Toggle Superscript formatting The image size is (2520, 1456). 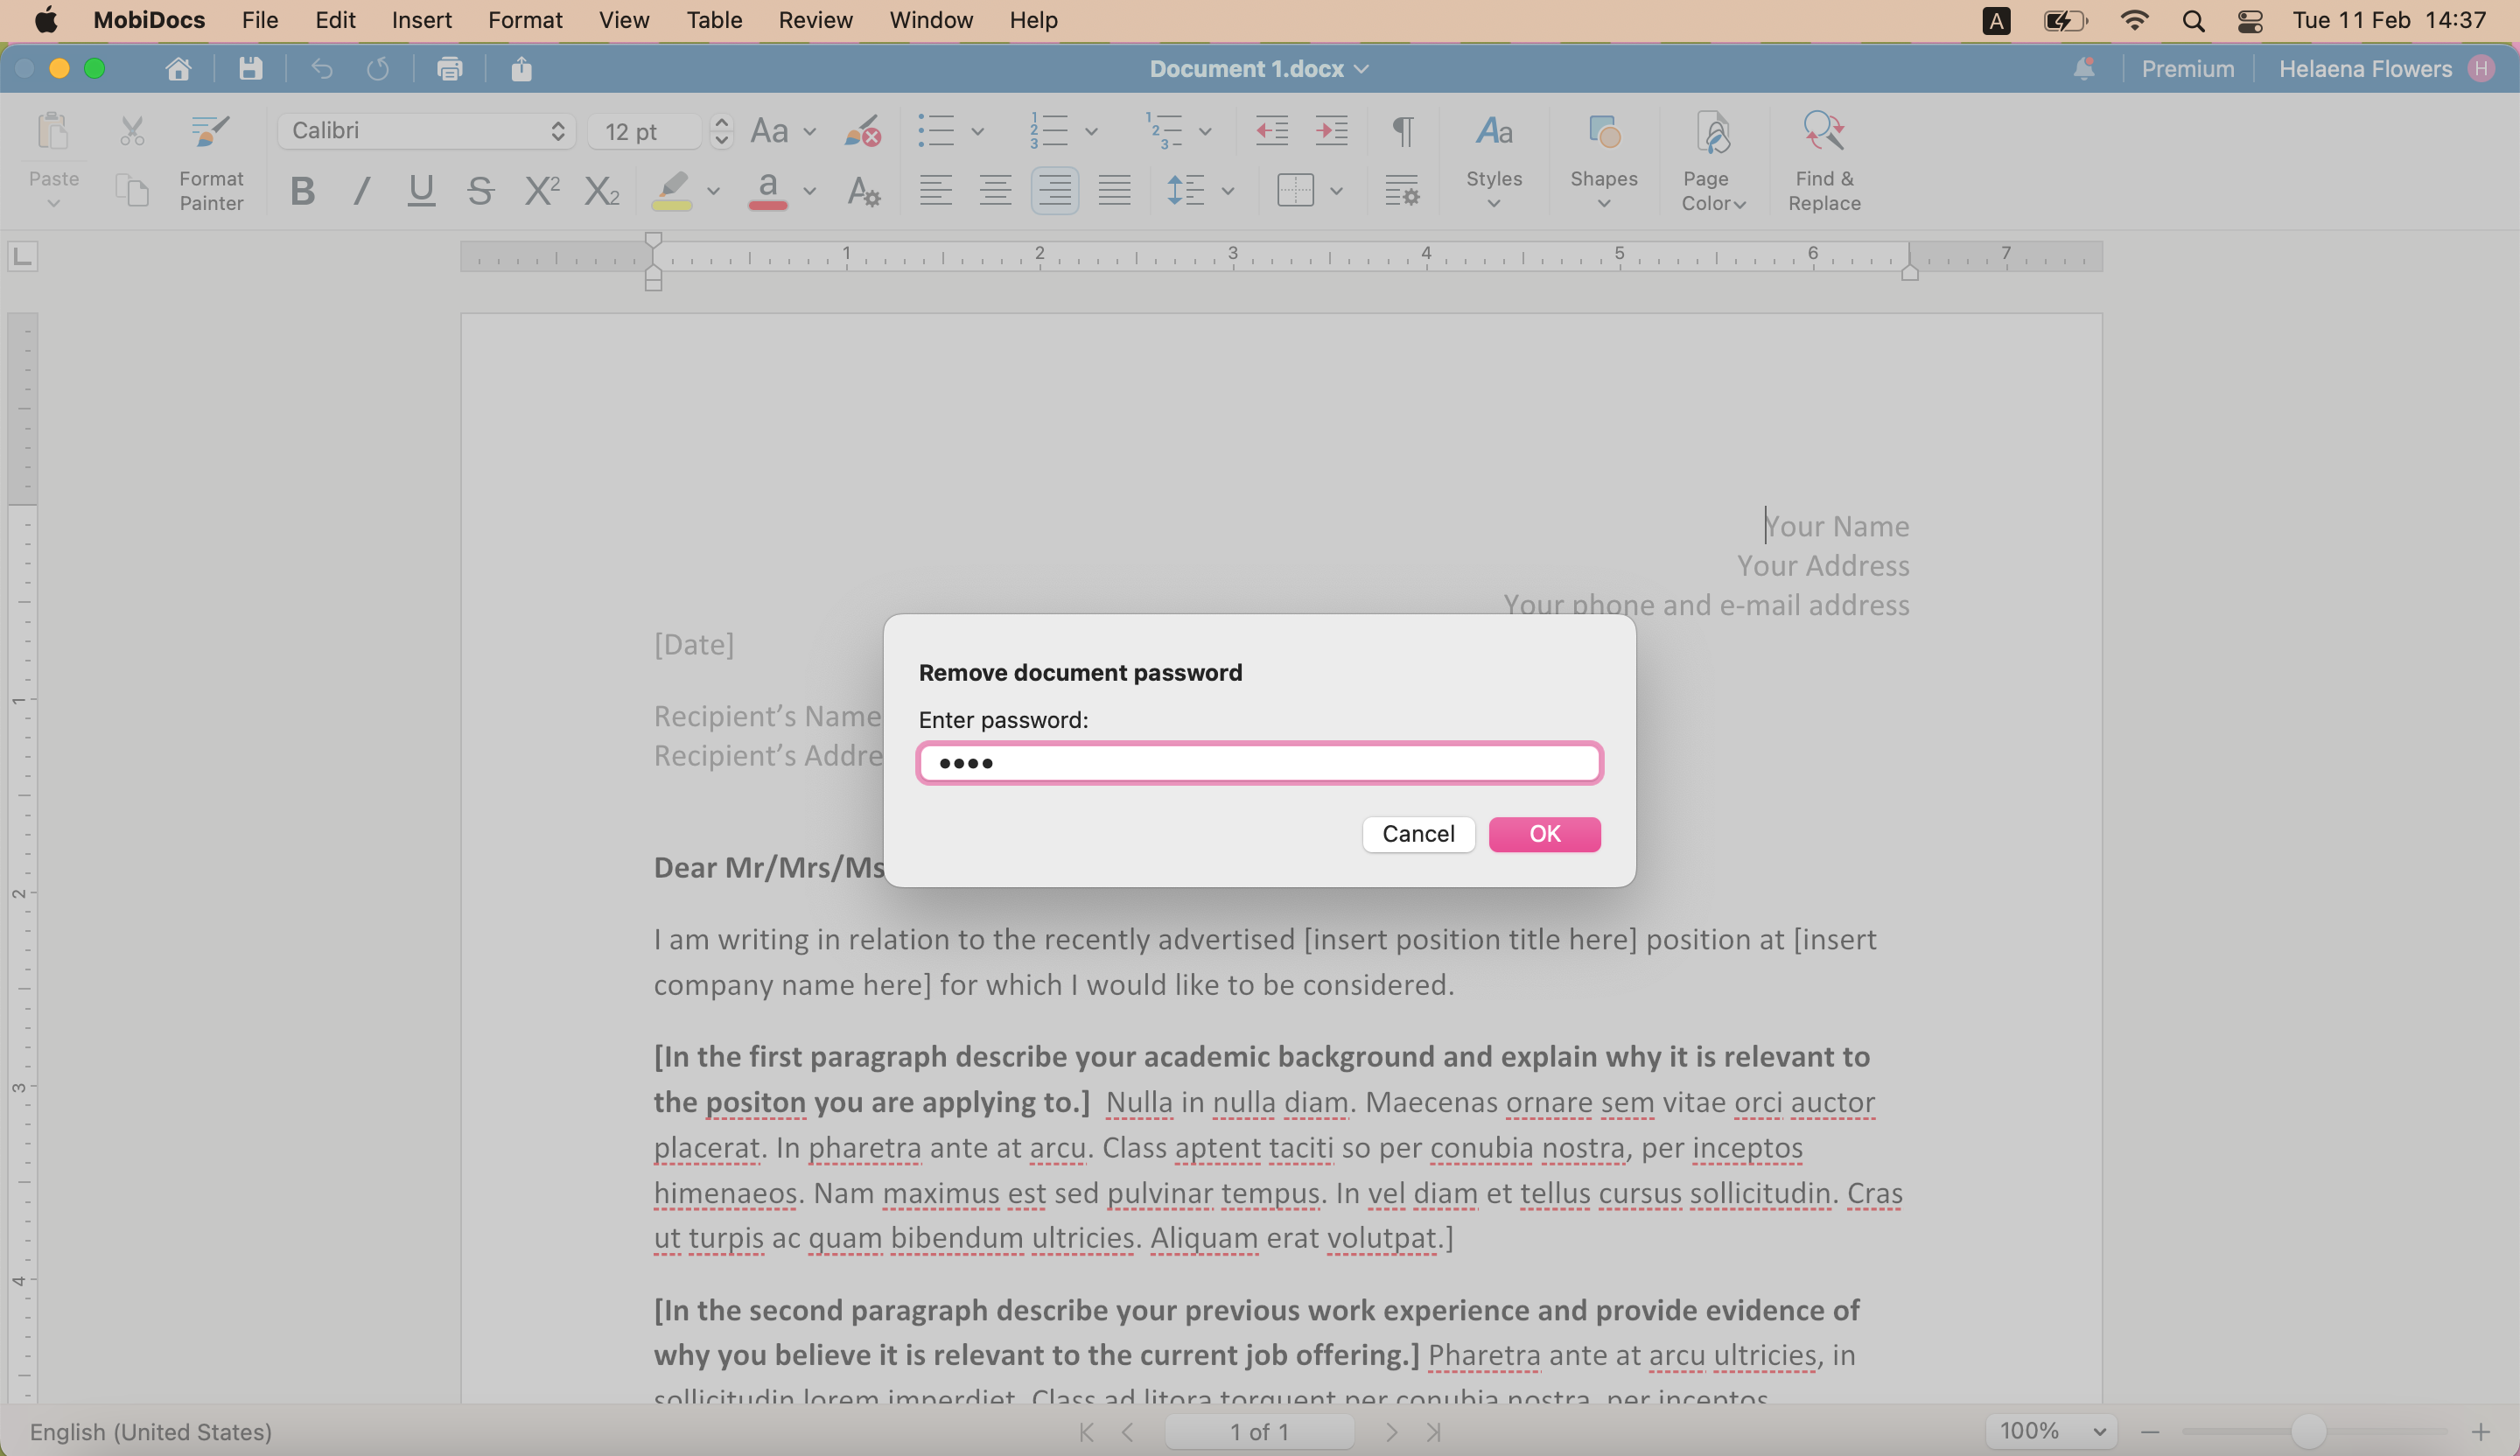pos(542,190)
